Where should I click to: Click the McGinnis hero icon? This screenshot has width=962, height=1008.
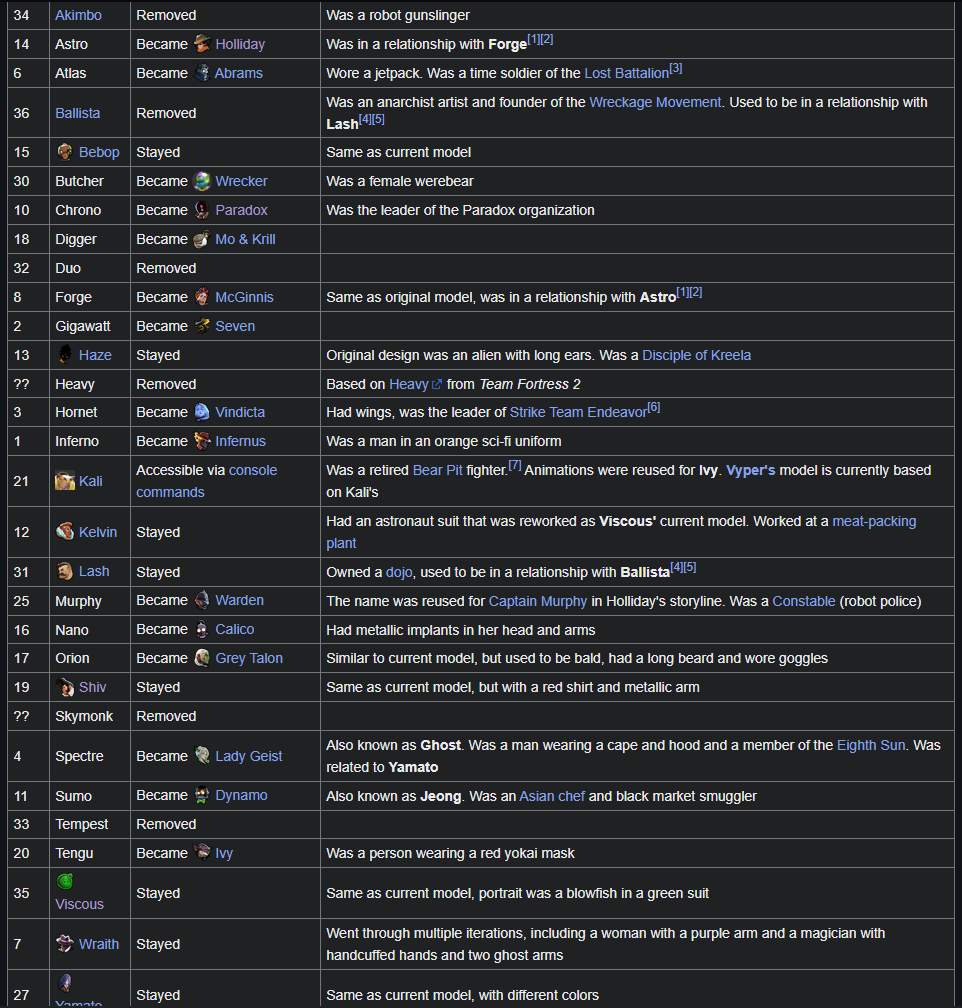point(203,297)
